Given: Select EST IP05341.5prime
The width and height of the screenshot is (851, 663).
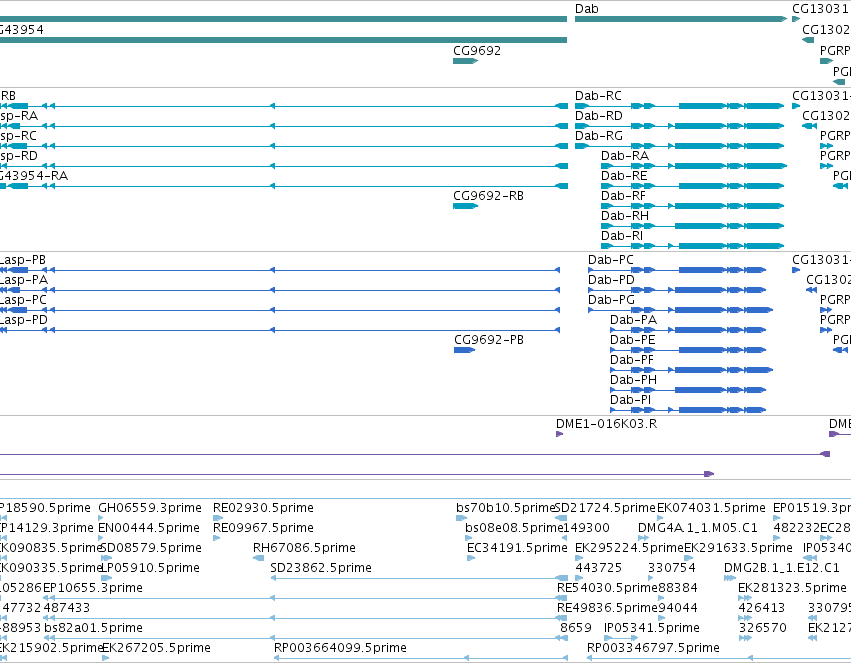Looking at the screenshot, I should [x=652, y=628].
